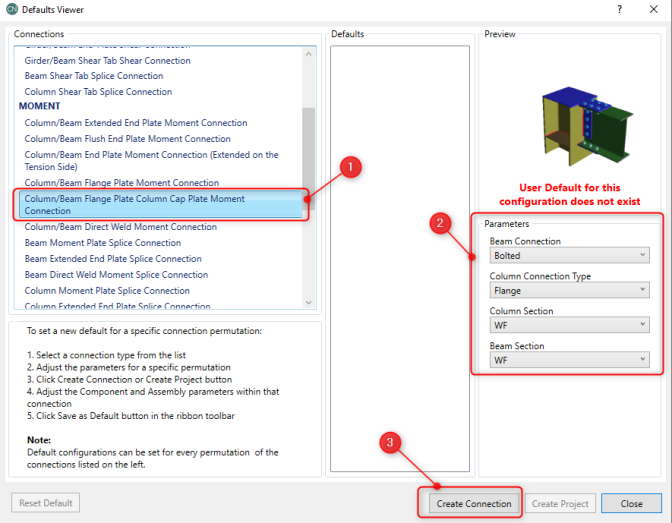Select Column/Beam Flange Plate Moment Connection
Screen dimensions: 672x523
point(121,183)
